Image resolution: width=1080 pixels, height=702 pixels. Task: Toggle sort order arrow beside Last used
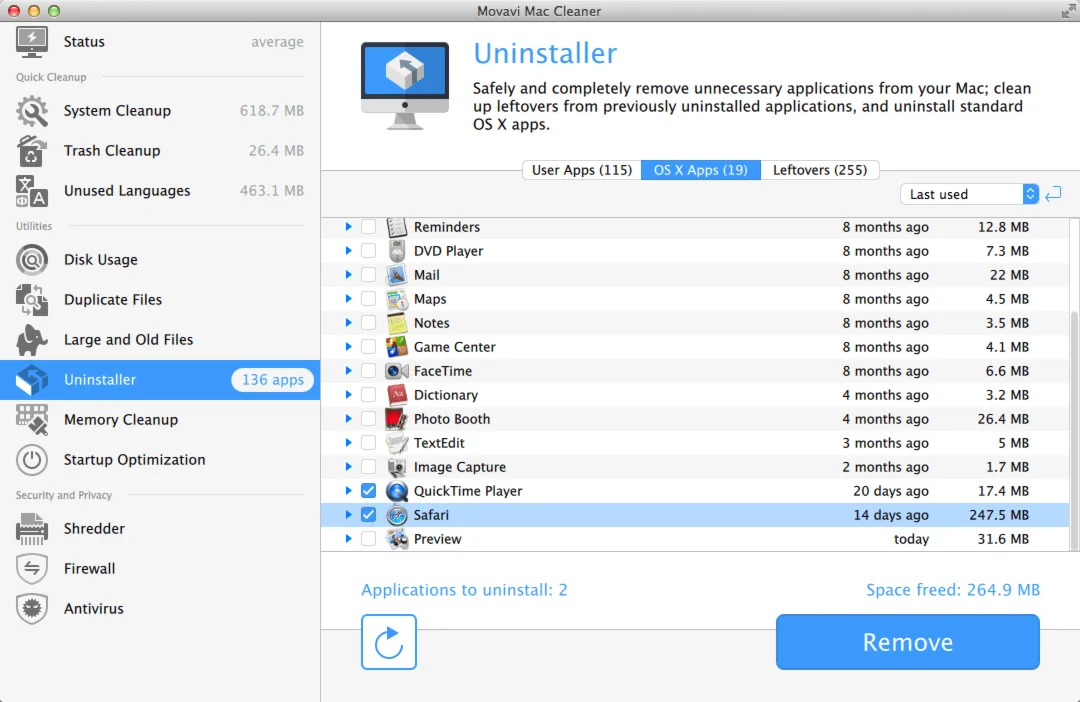(x=1053, y=194)
